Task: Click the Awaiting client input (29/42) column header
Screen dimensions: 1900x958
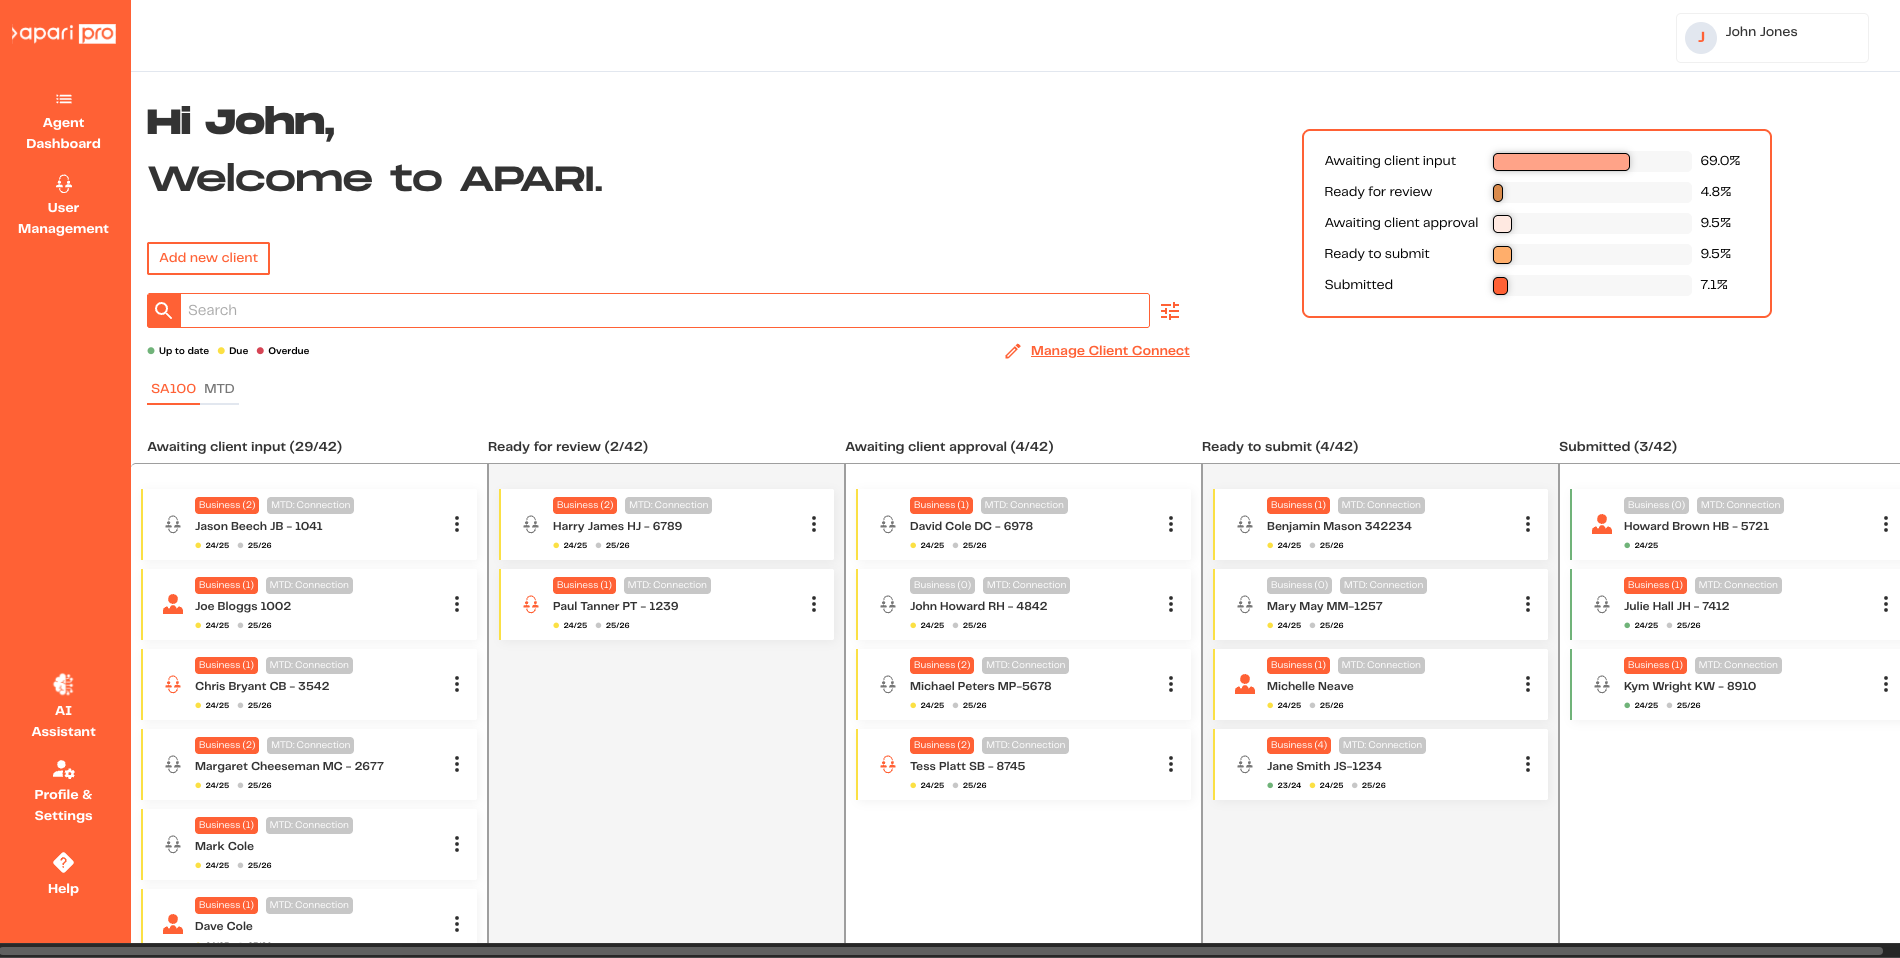Action: (x=245, y=447)
